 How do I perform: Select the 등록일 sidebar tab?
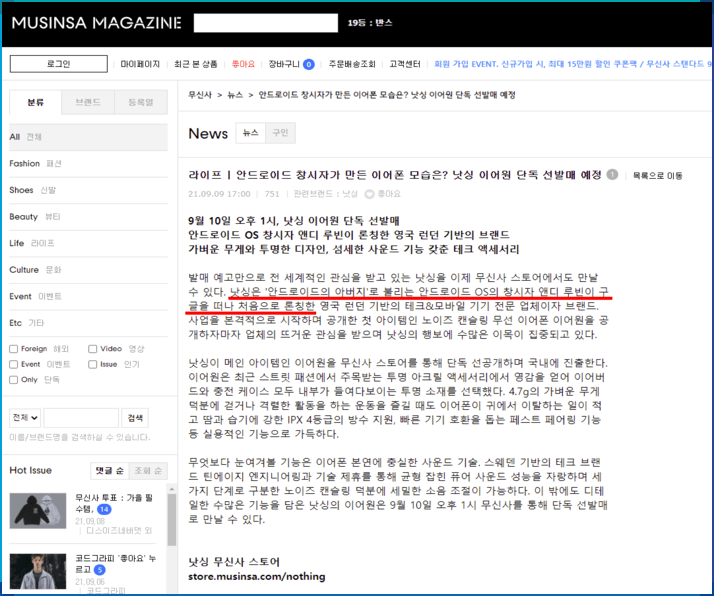point(141,102)
